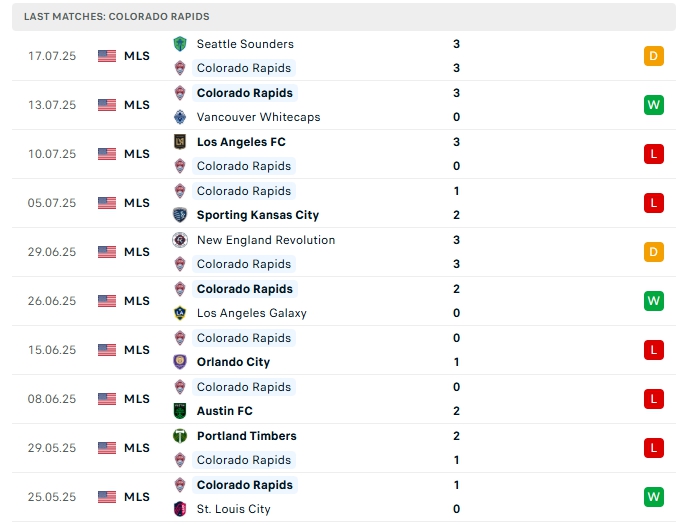
Task: Click the Seattle Sounders team crest
Action: click(180, 44)
